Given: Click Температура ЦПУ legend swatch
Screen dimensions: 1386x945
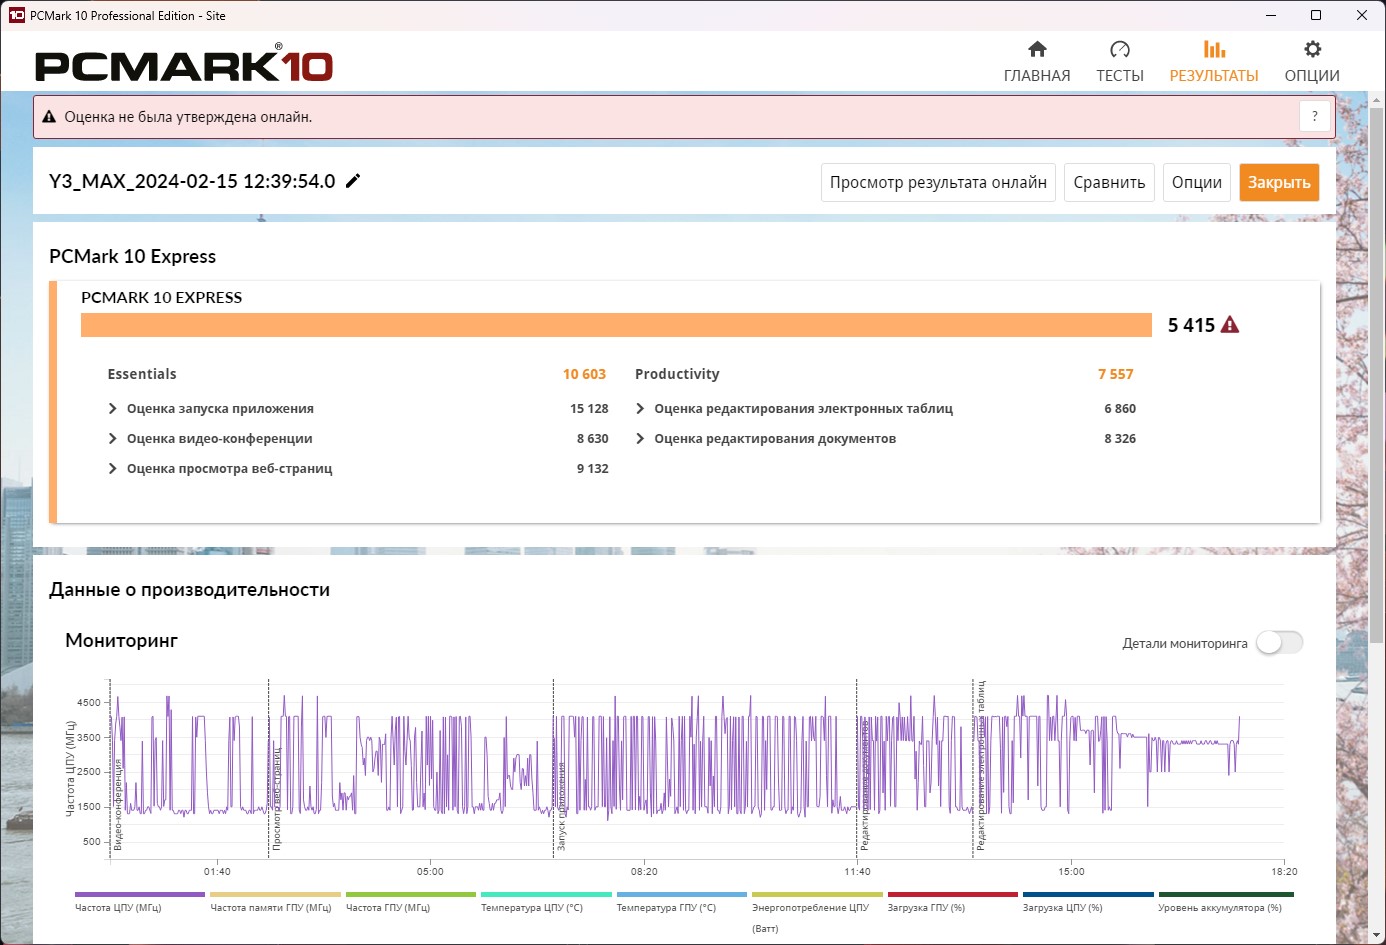Looking at the screenshot, I should tap(546, 895).
